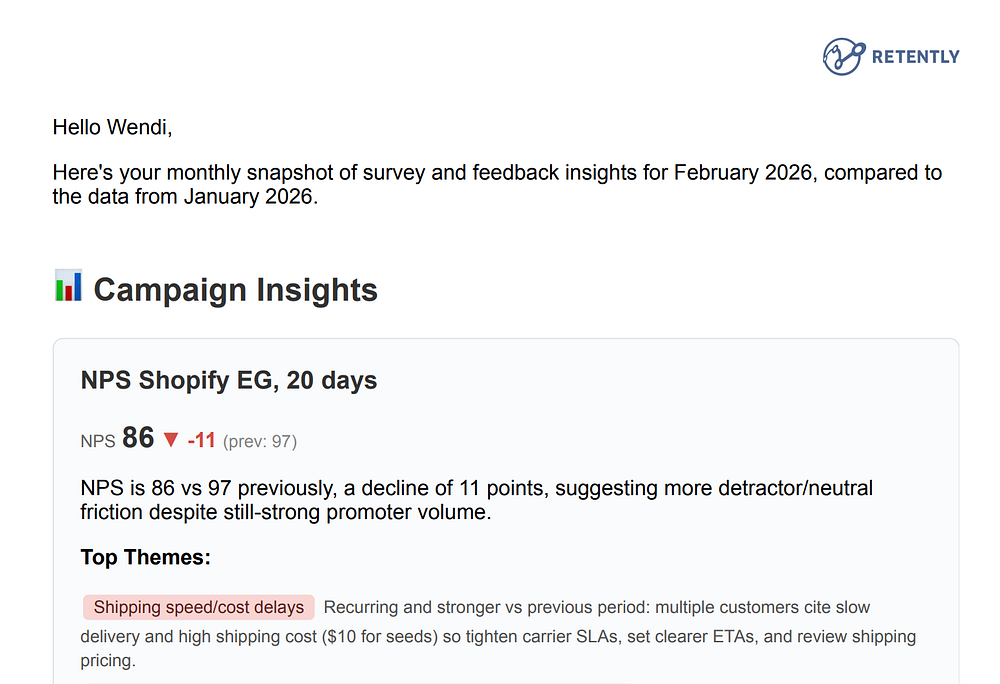Click the -11 change value
The width and height of the screenshot is (1000, 684).
coord(201,441)
